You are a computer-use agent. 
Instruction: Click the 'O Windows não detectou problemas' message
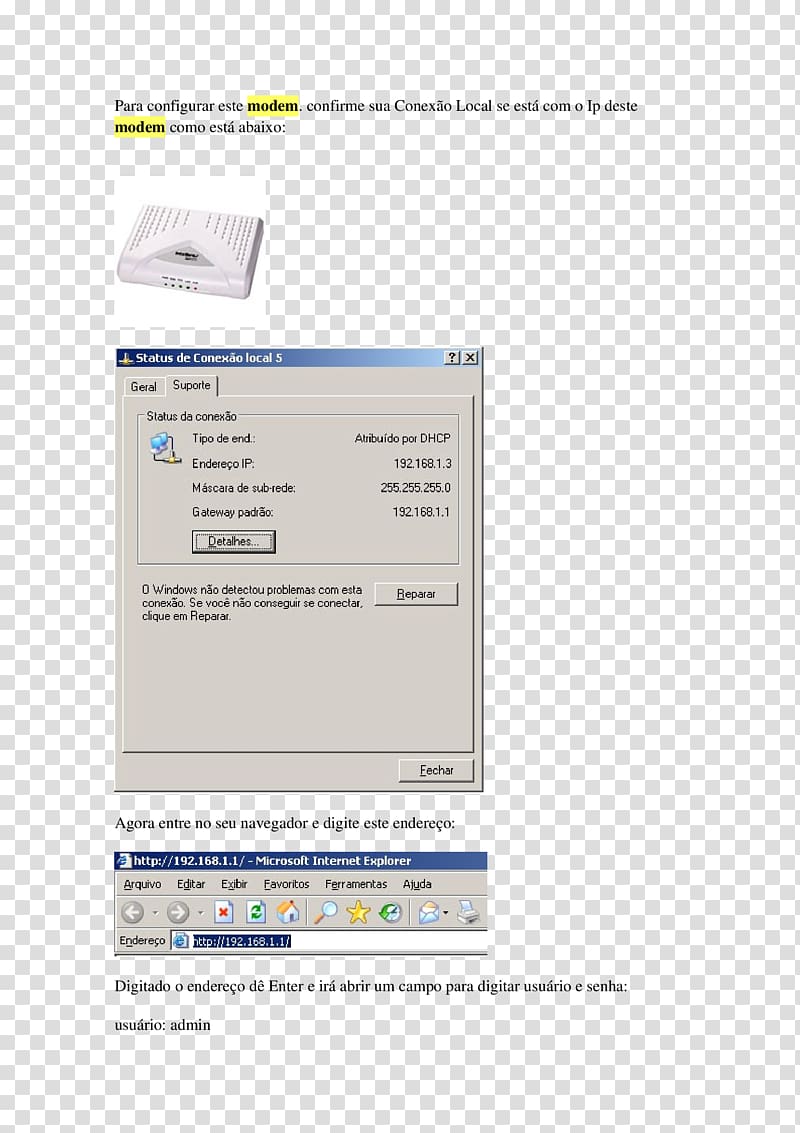[252, 603]
